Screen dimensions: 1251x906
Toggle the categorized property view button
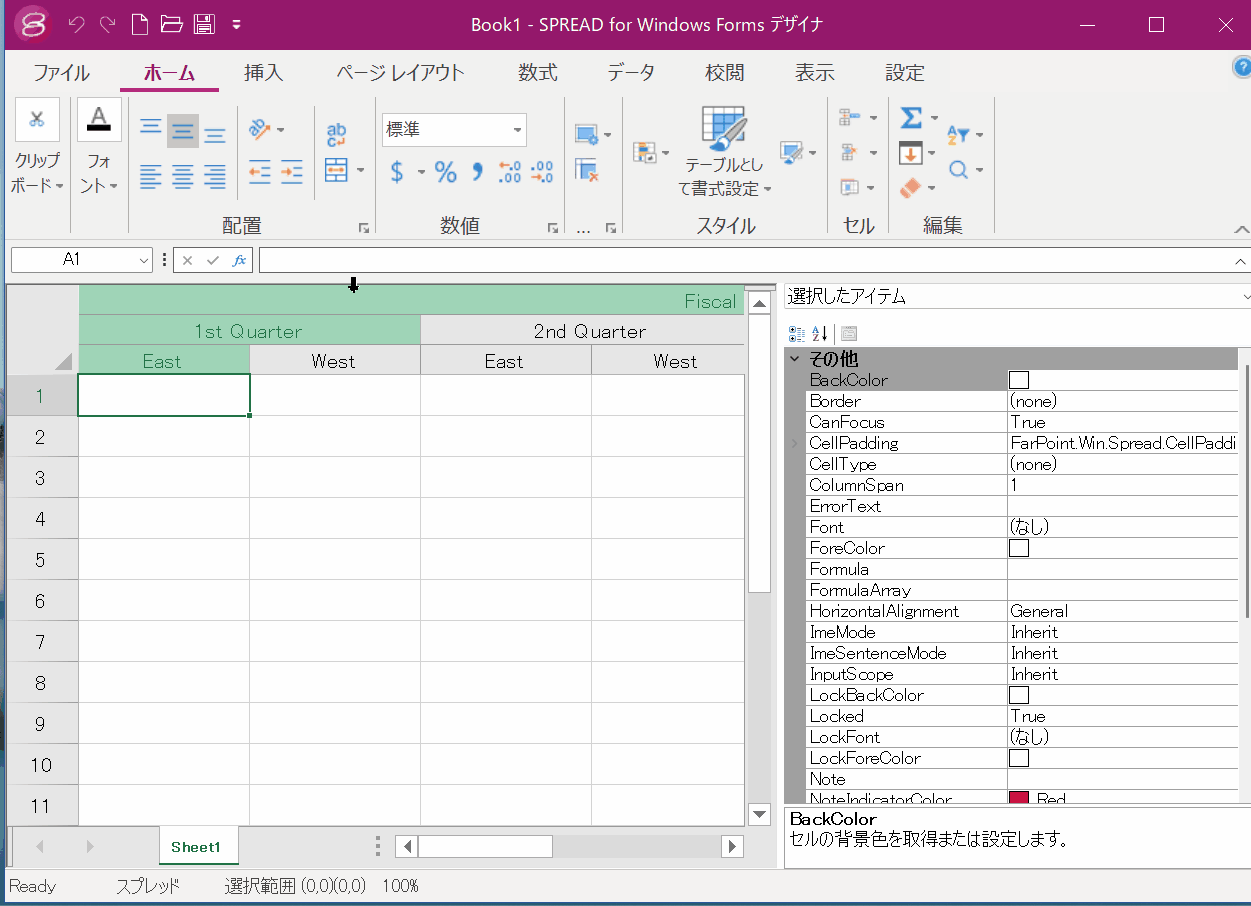click(x=797, y=334)
